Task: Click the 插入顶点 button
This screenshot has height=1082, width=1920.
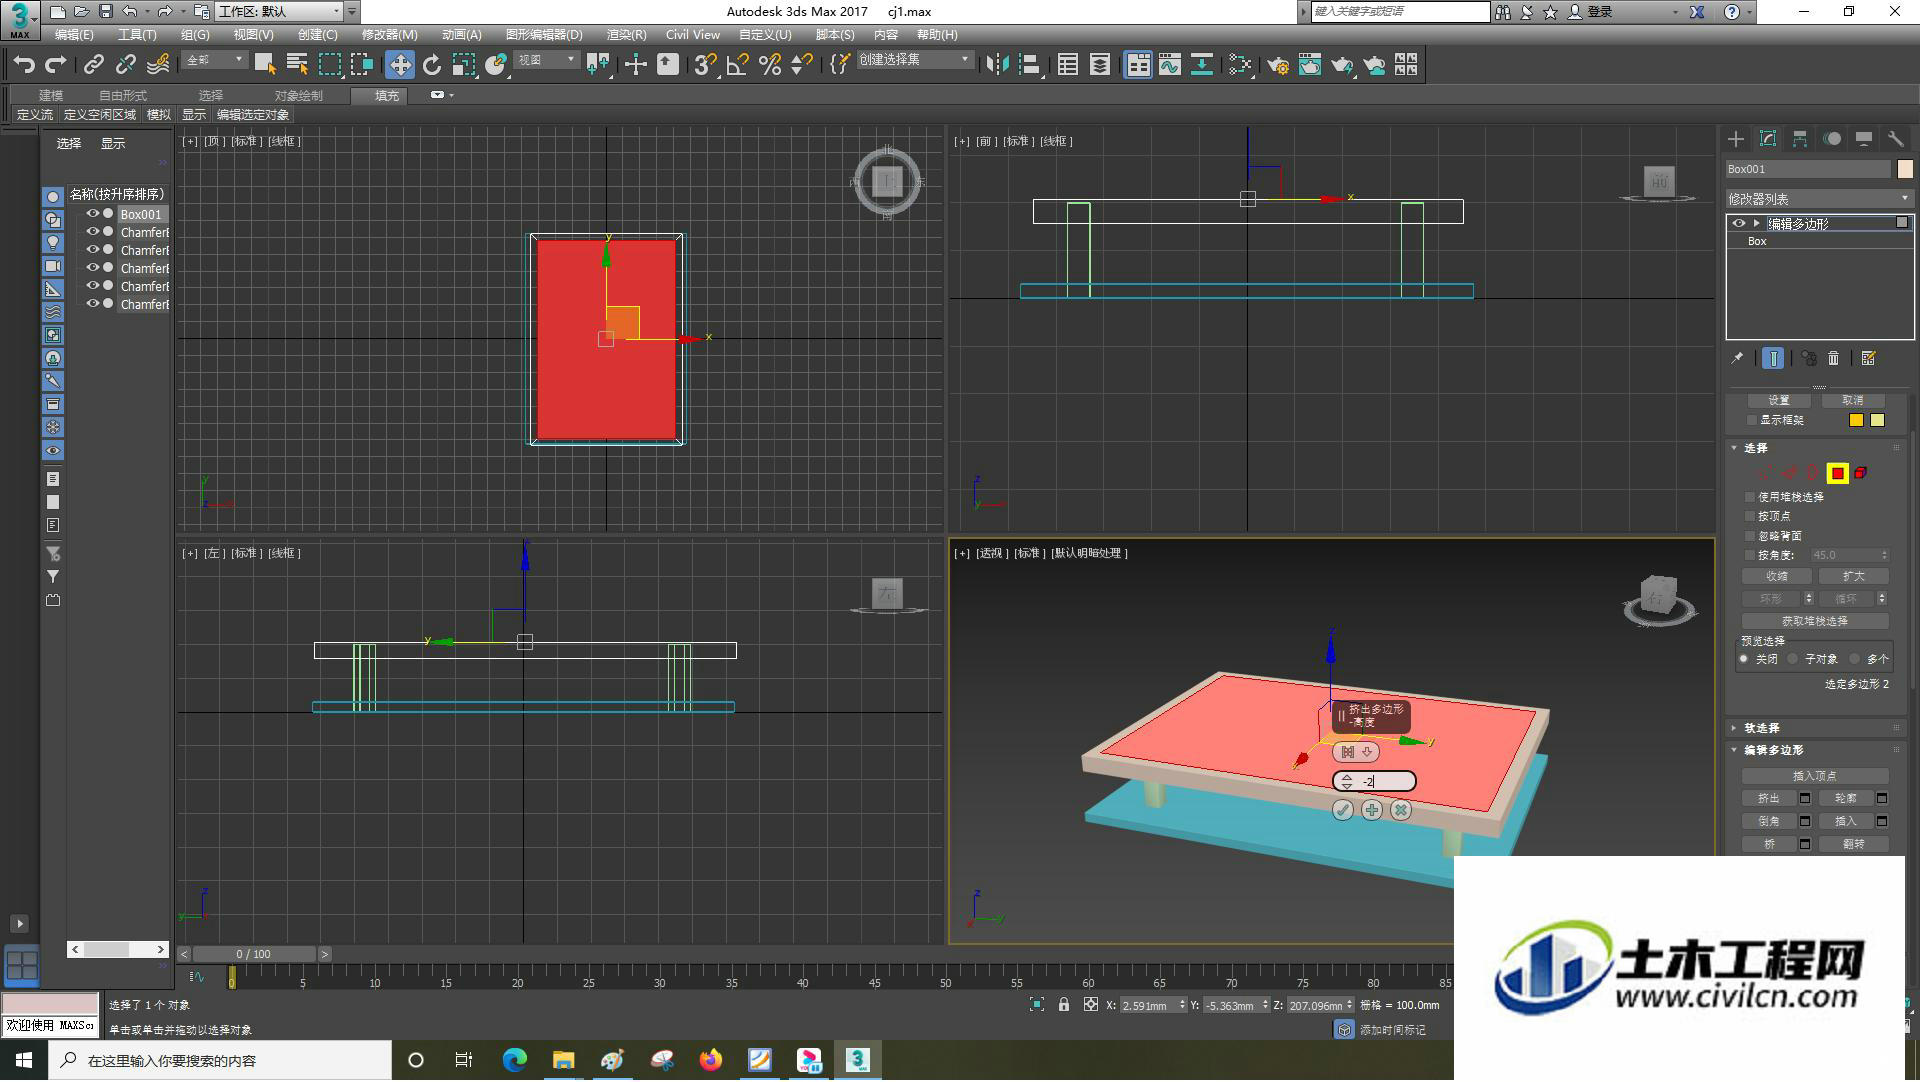Action: 1815,775
